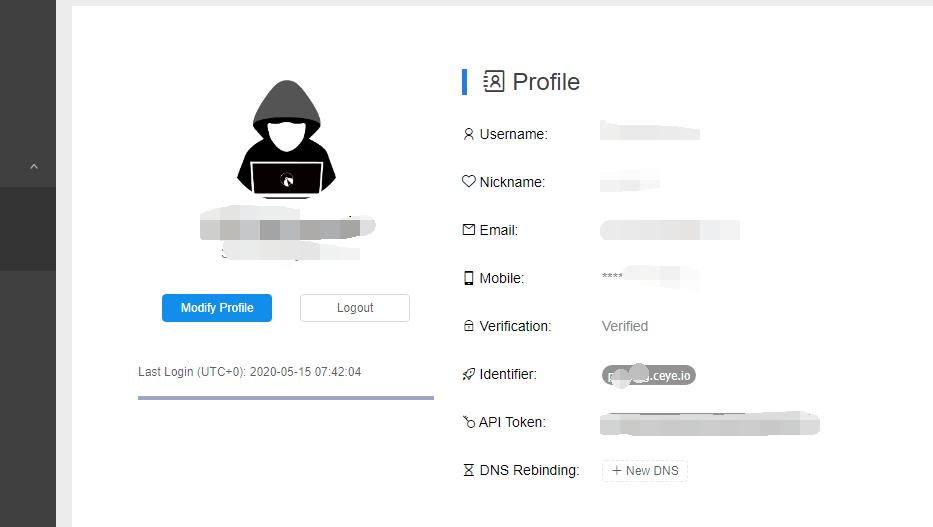Viewport: 933px width, 527px height.
Task: Click the Mobile phone icon
Action: pos(468,278)
